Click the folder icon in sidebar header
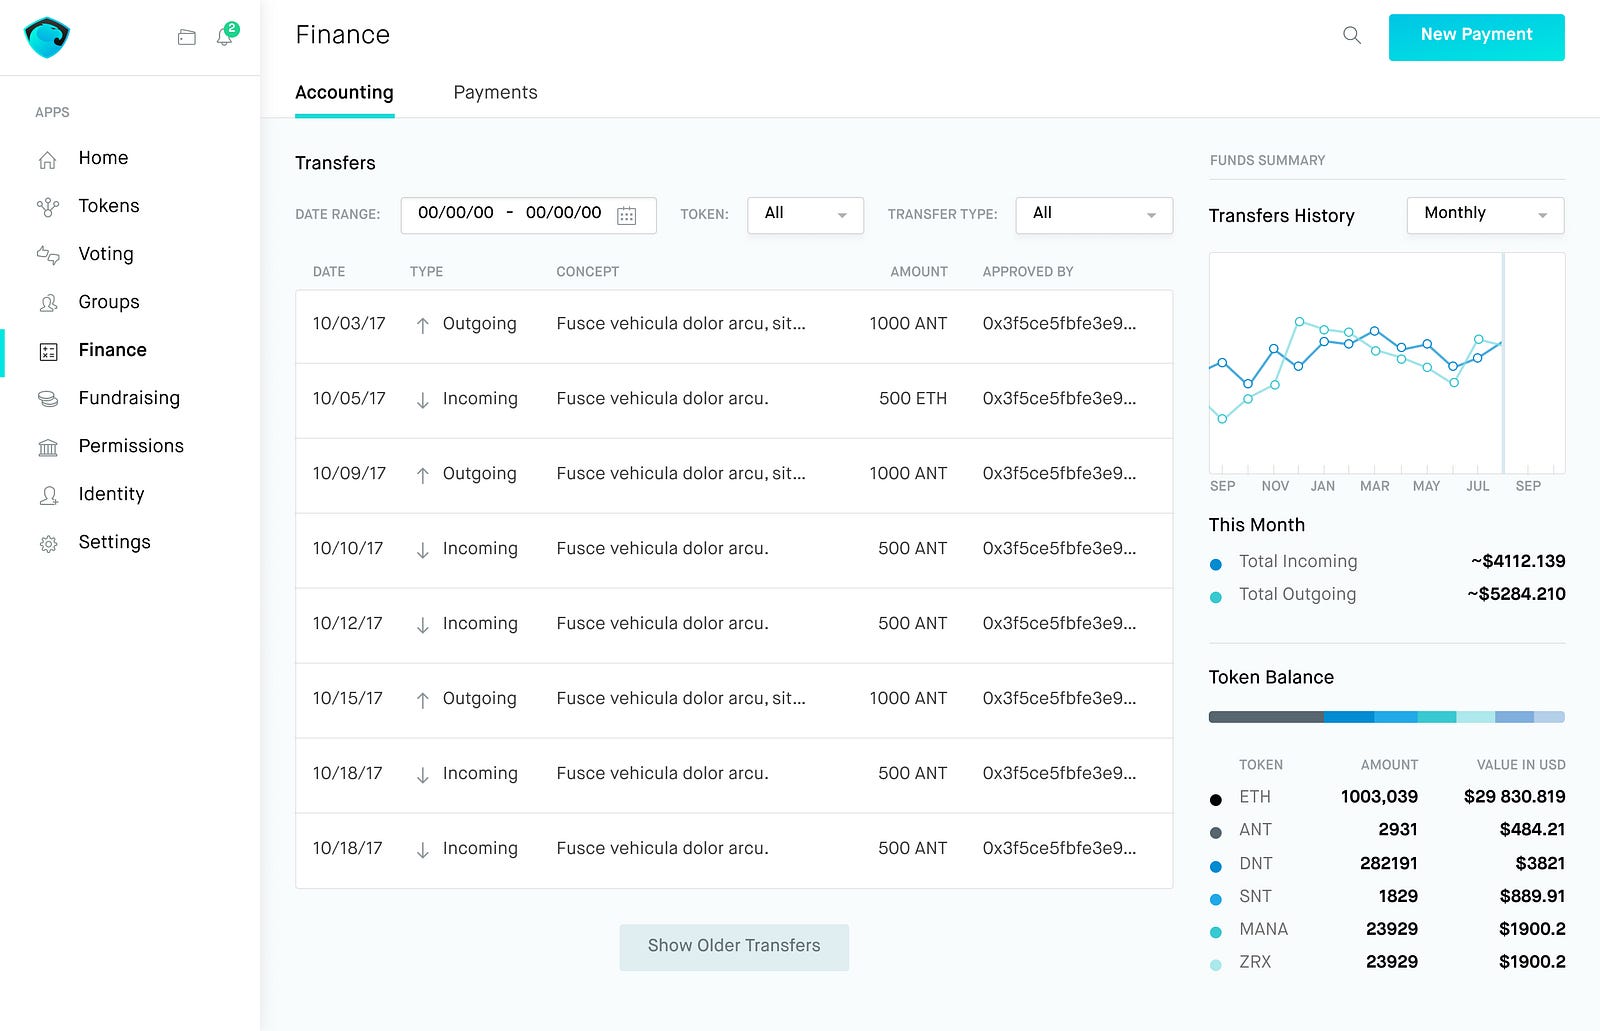 (187, 38)
